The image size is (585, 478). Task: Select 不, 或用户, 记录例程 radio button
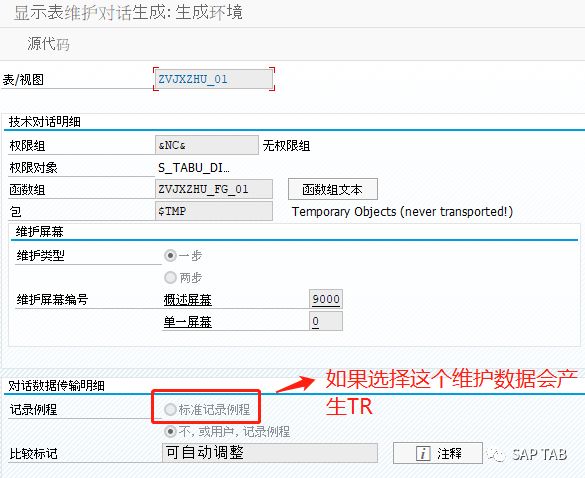point(171,432)
